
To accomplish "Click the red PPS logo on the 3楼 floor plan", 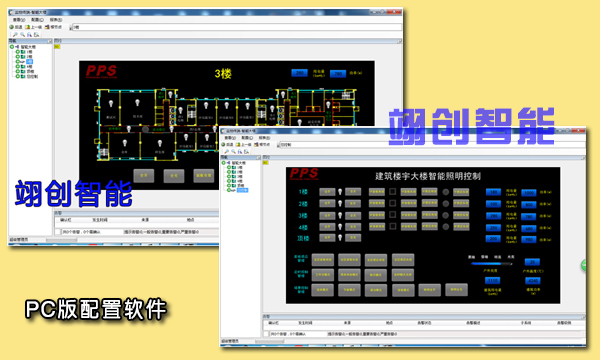I will (x=101, y=71).
